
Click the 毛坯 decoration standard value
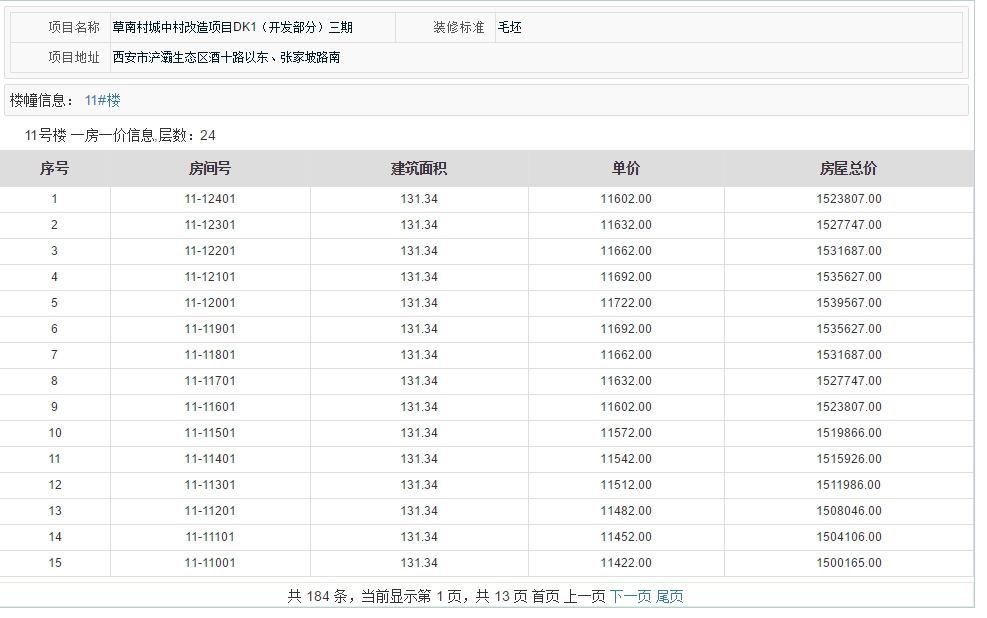[x=510, y=28]
